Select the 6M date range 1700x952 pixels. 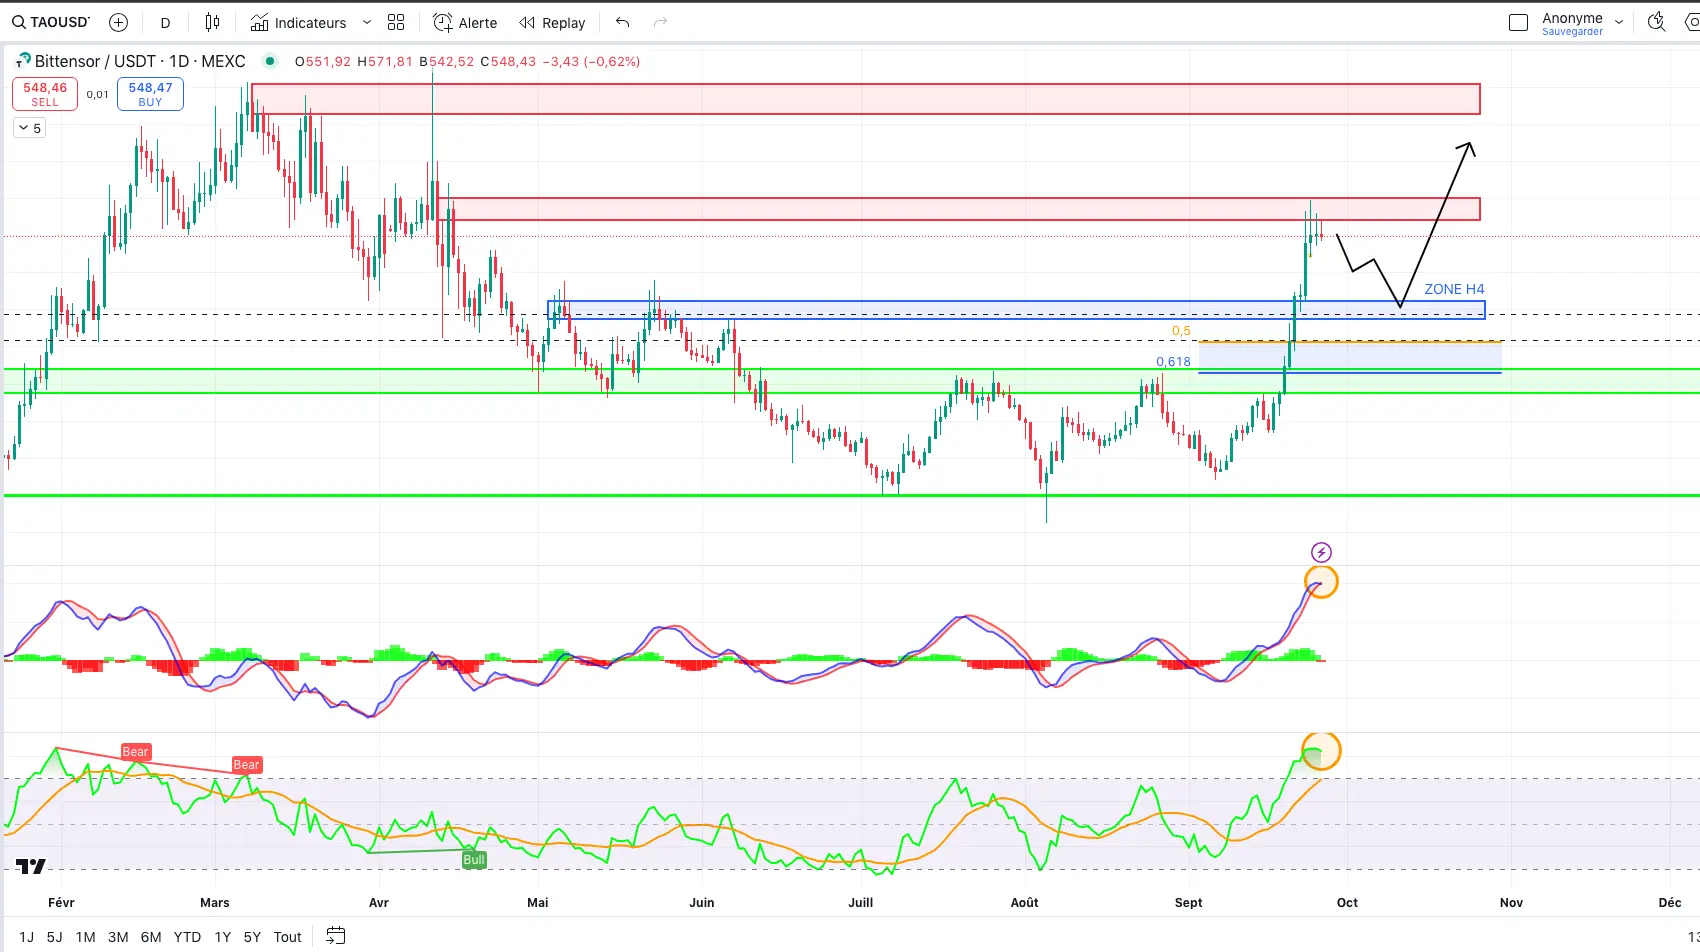[x=151, y=937]
